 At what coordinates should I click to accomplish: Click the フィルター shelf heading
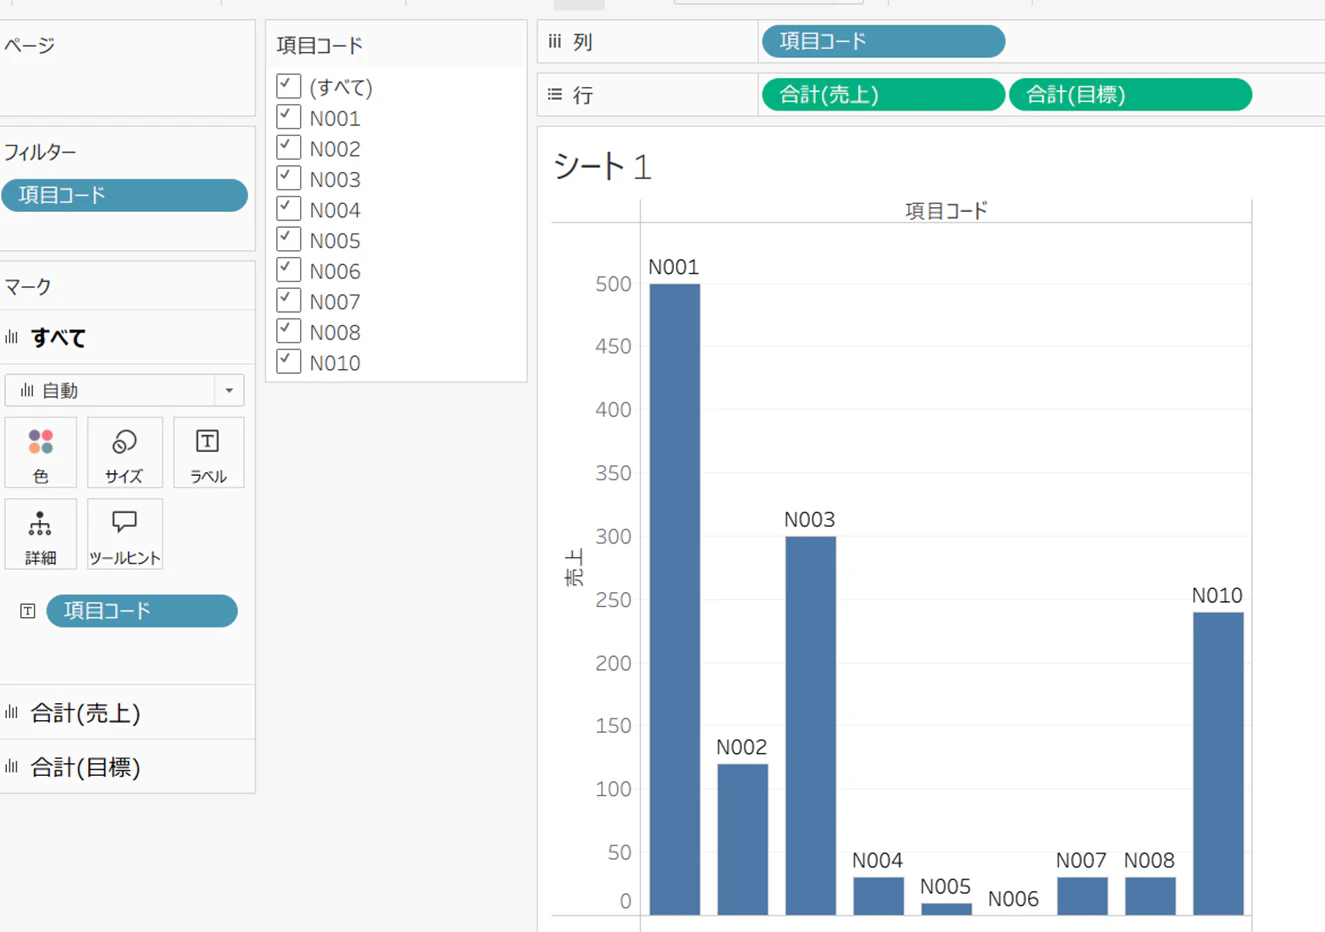tap(40, 152)
